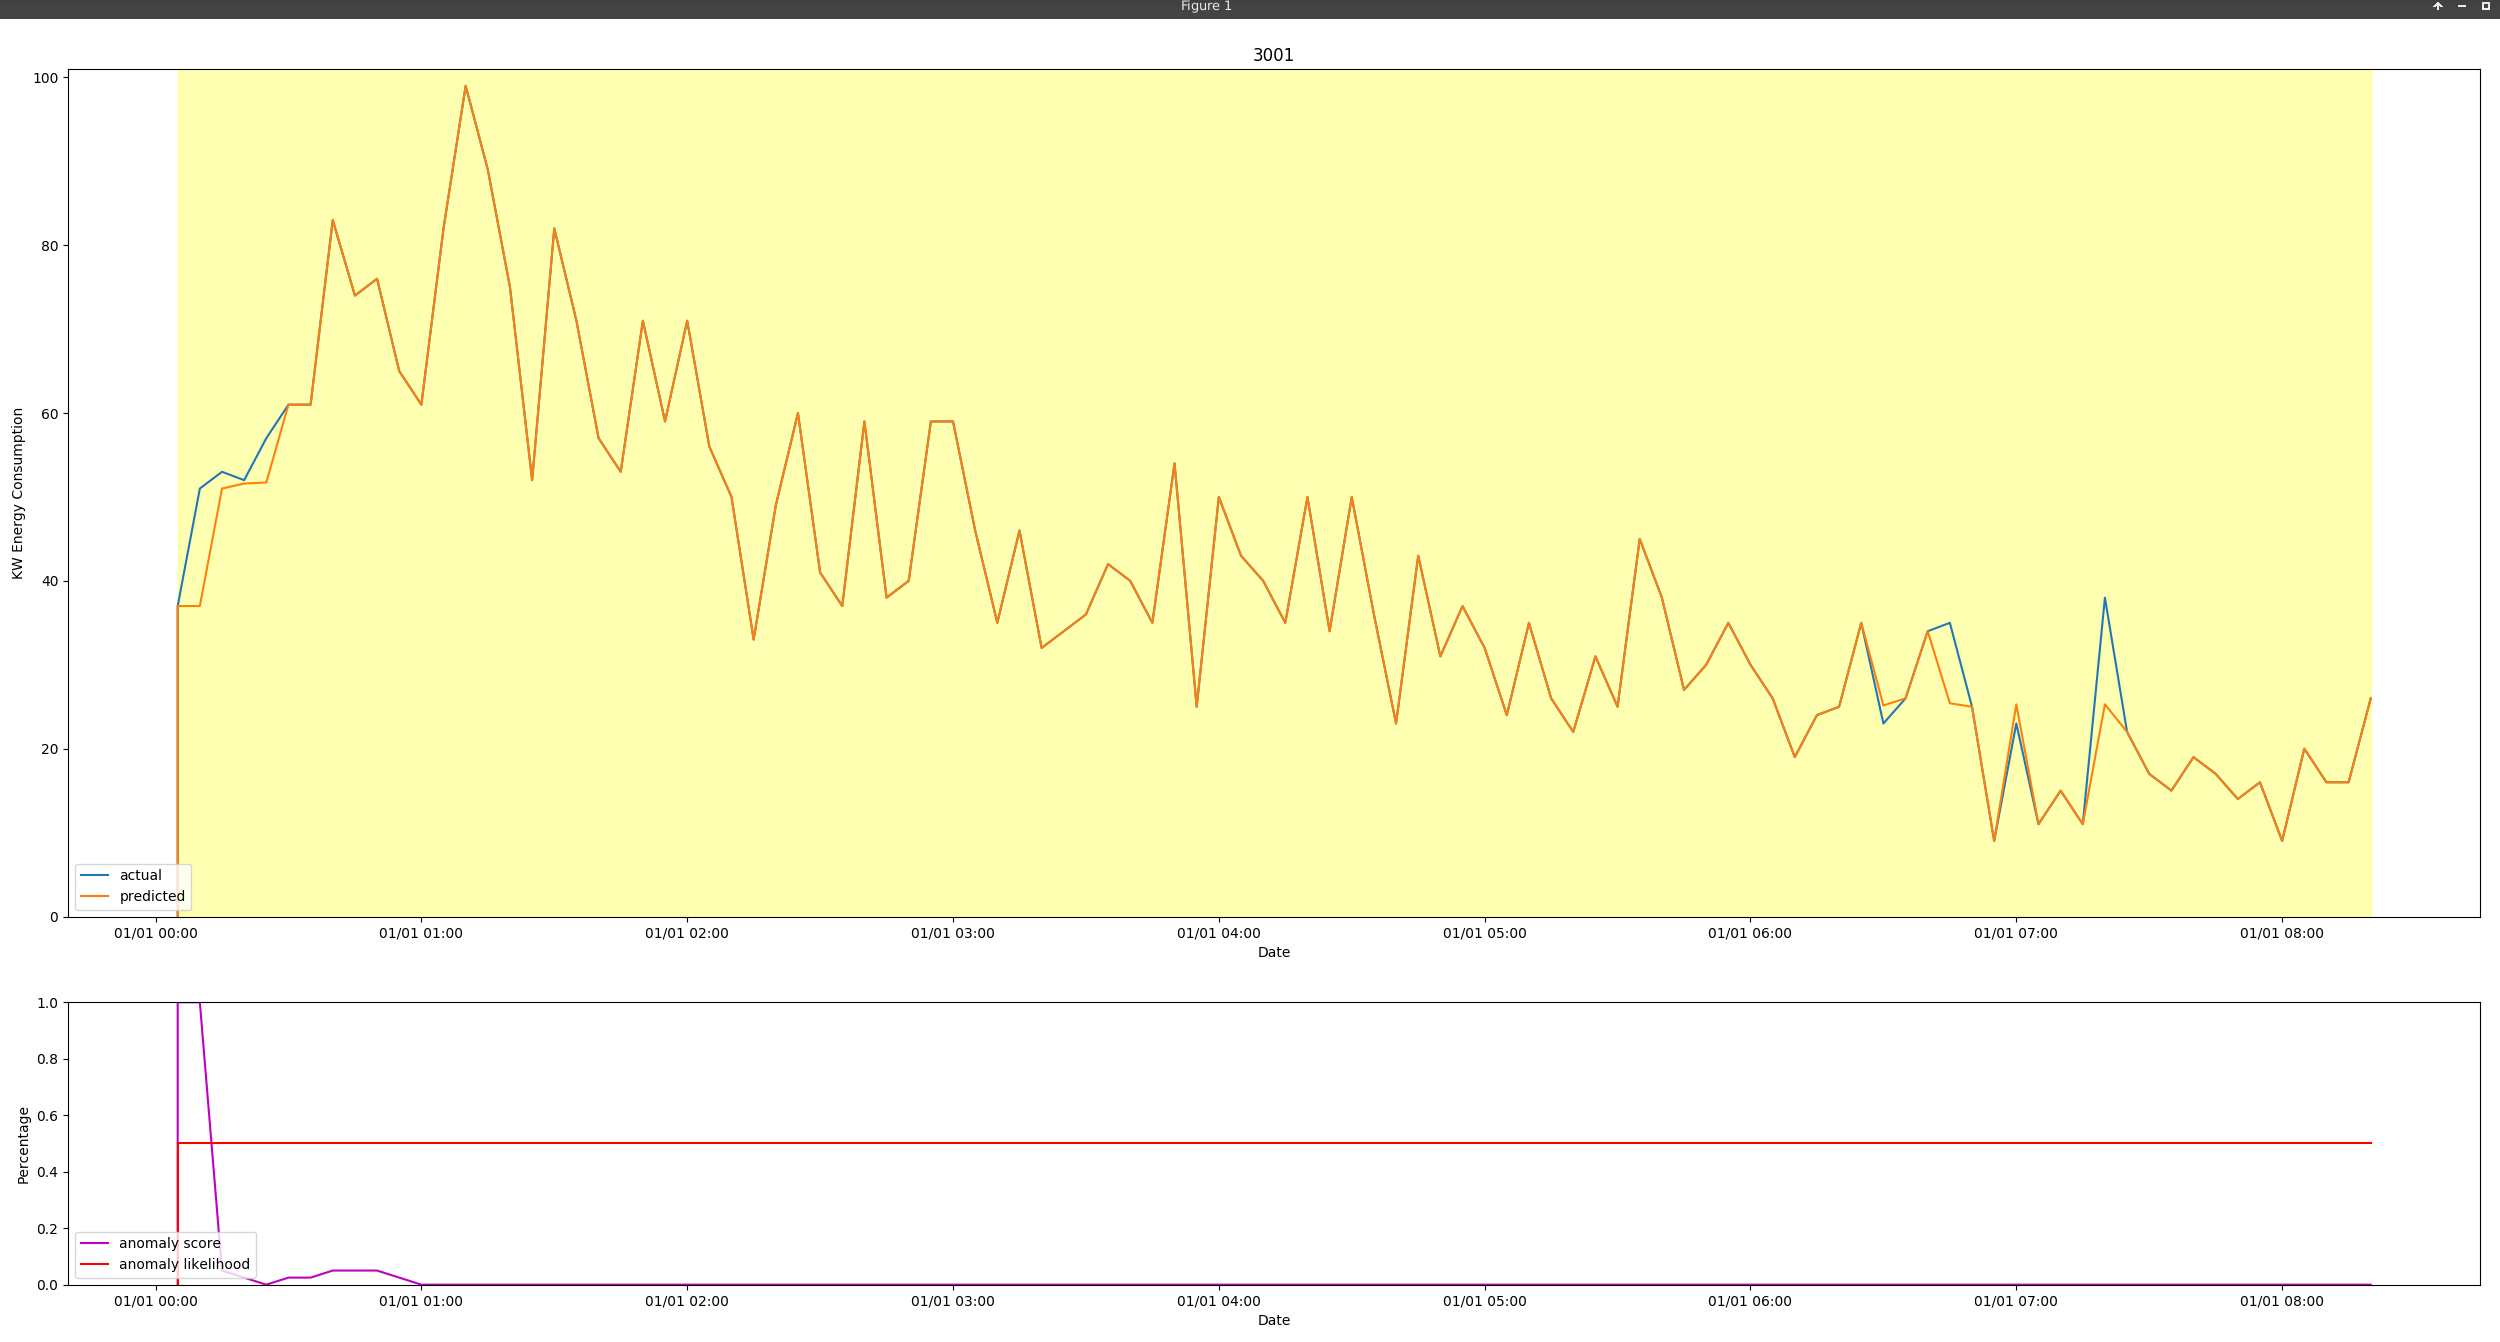Image resolution: width=2500 pixels, height=1342 pixels.
Task: Click the shade/roll-up arrow in title bar
Action: pos(2437,6)
